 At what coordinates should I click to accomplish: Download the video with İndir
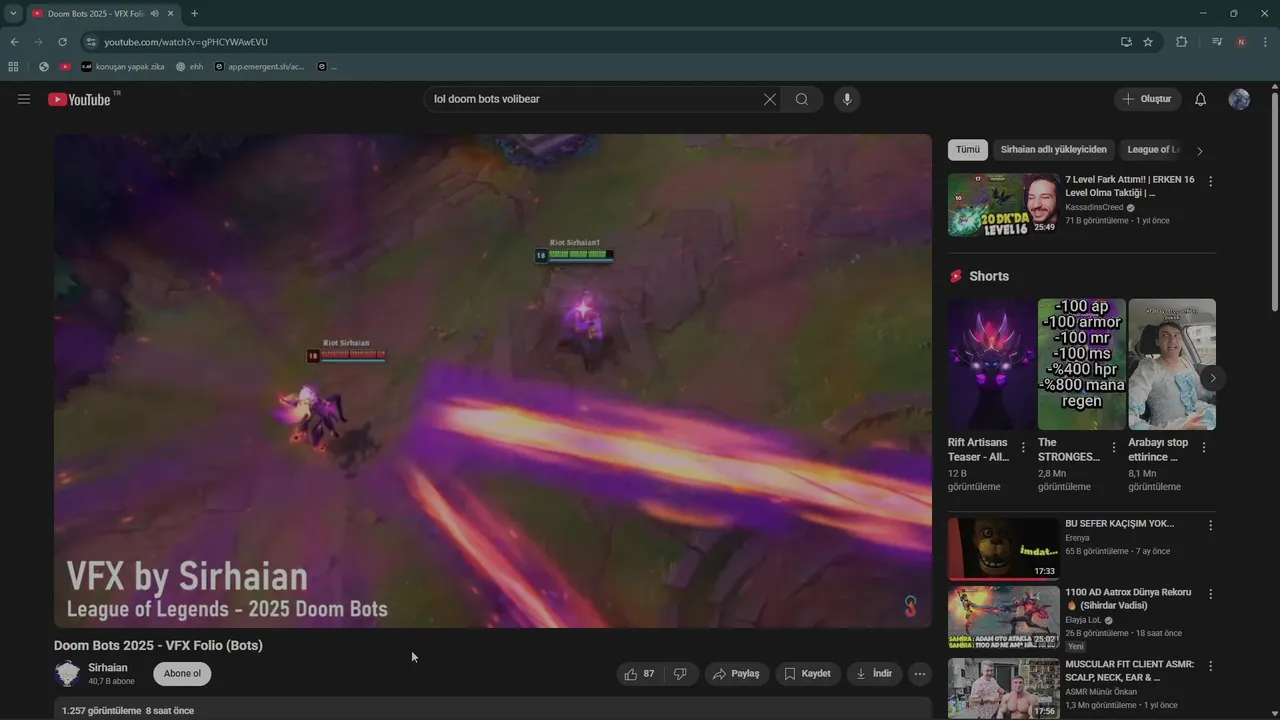(874, 674)
